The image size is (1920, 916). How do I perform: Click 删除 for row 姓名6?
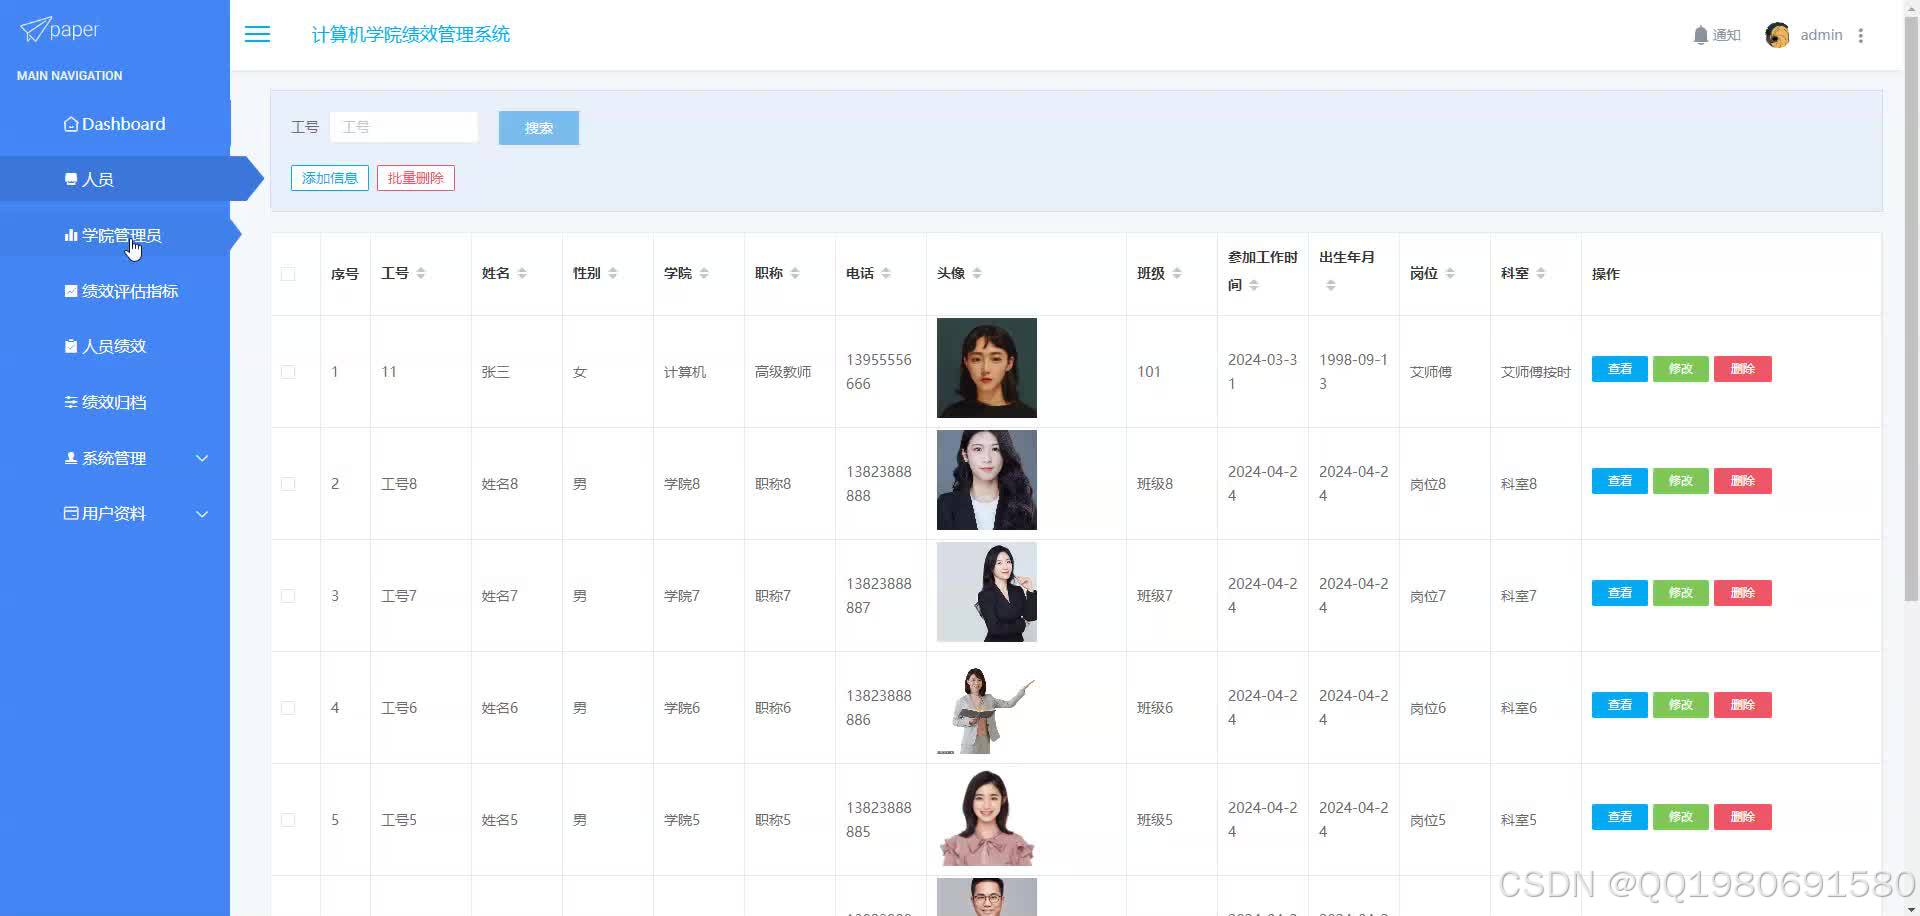point(1743,705)
